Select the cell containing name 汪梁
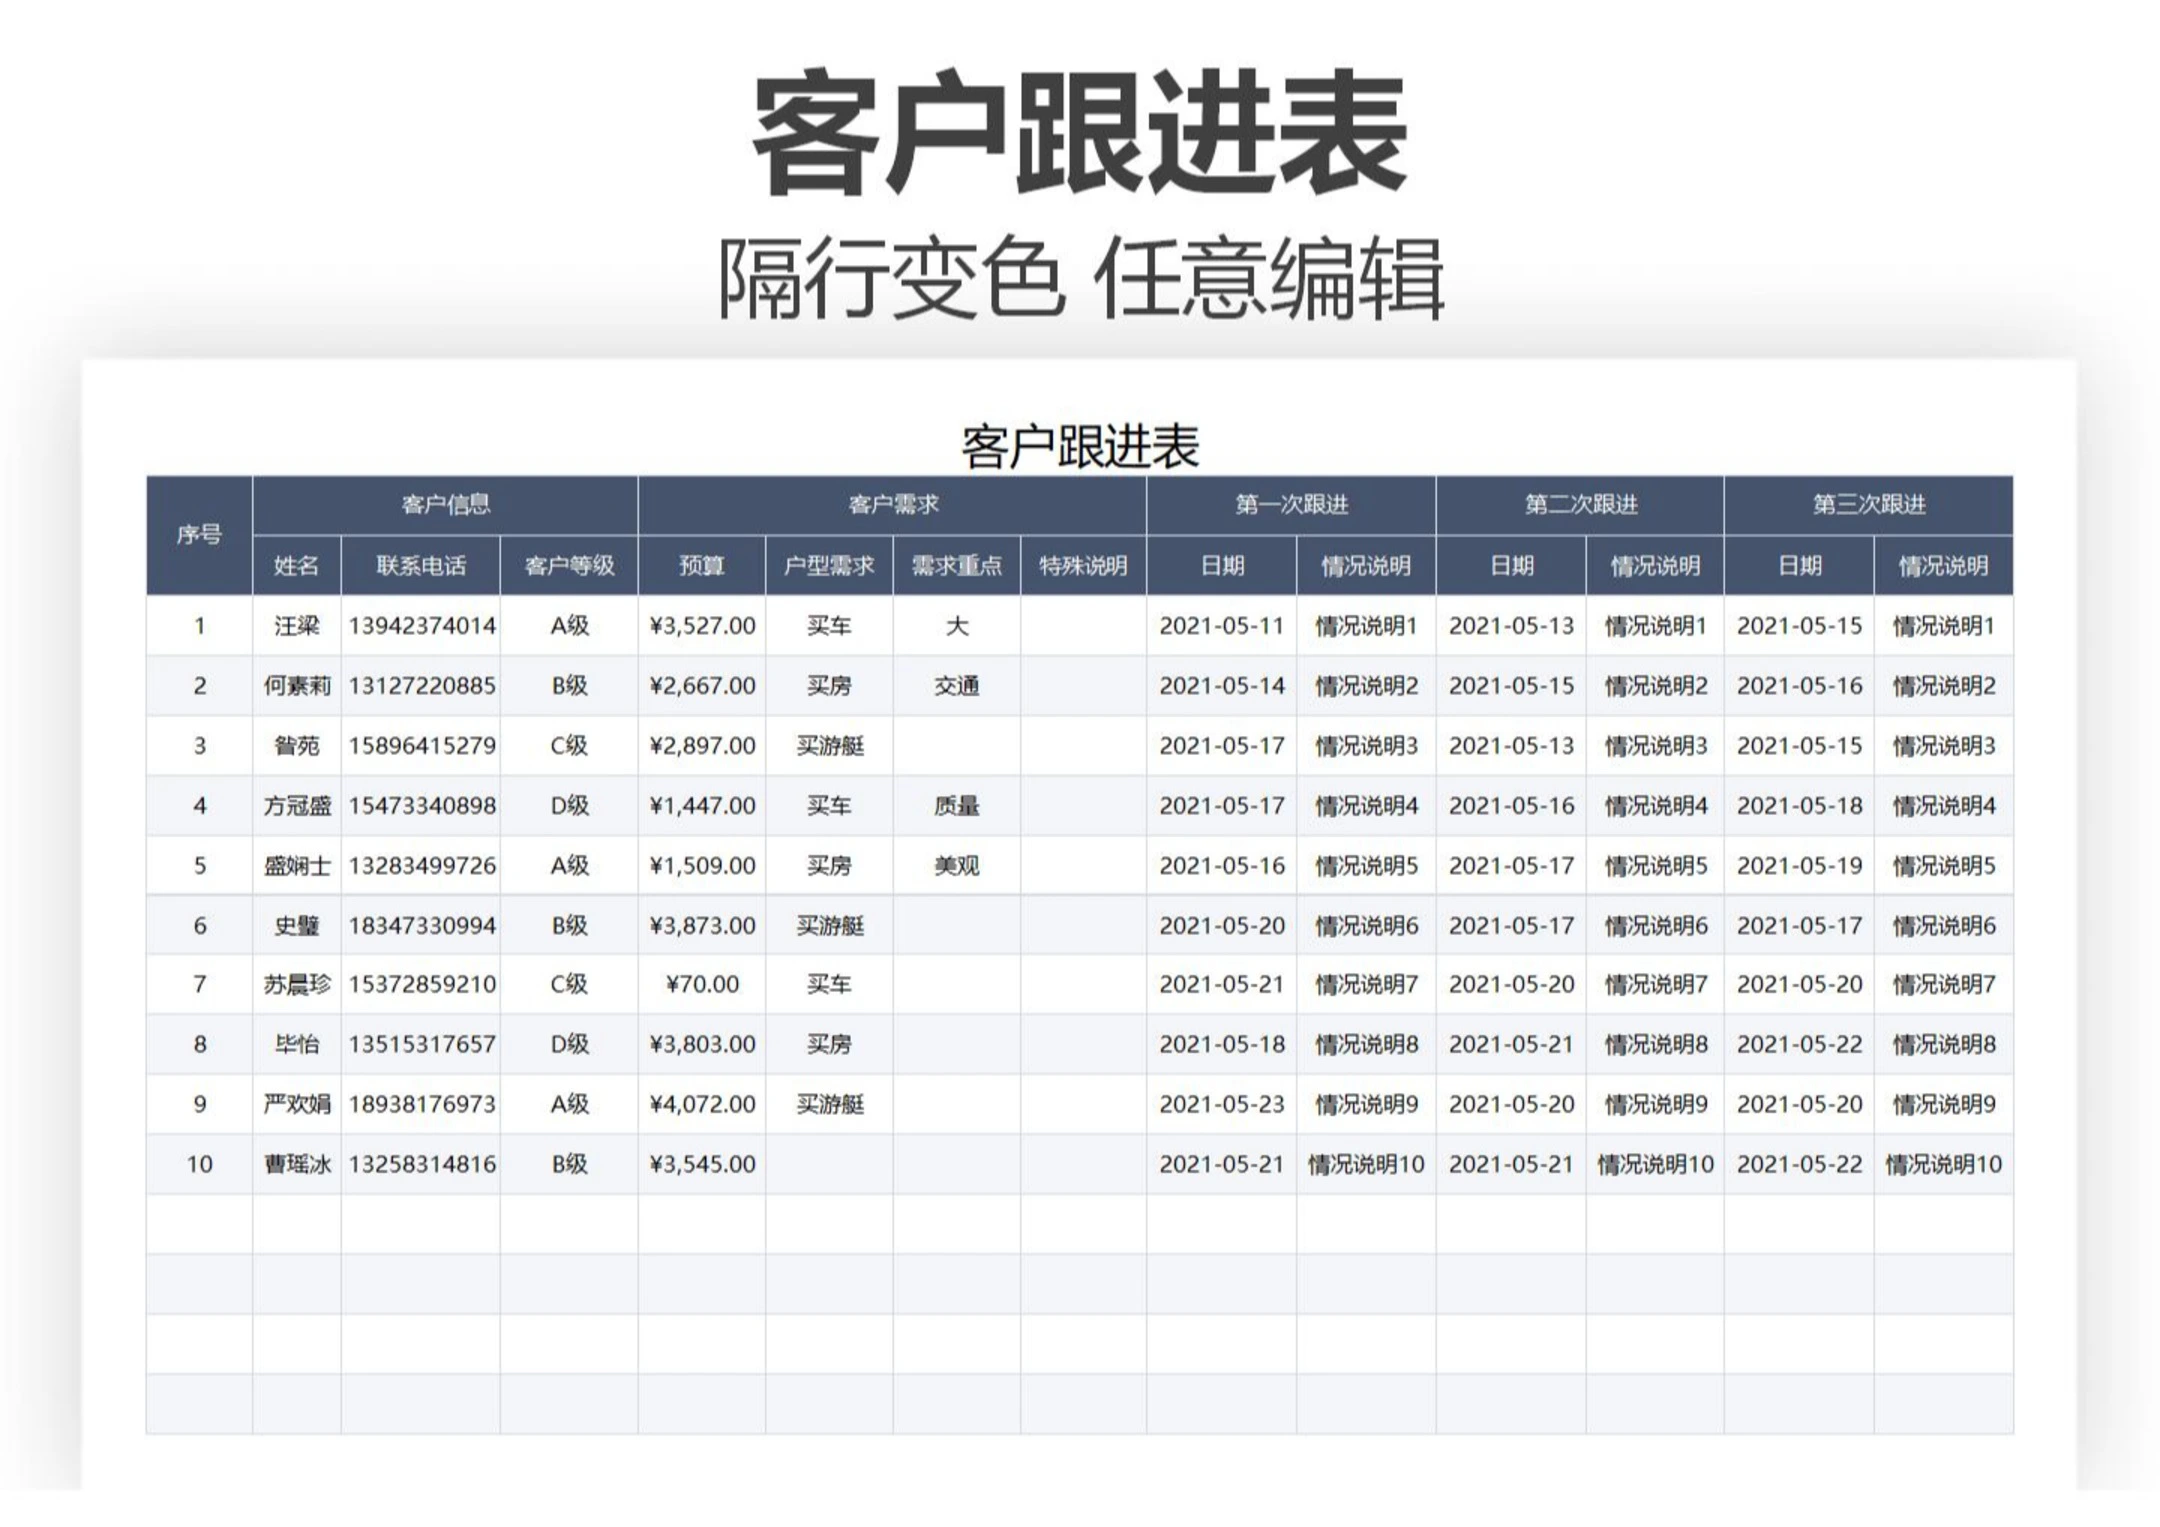The height and width of the screenshot is (1527, 2160). point(297,626)
